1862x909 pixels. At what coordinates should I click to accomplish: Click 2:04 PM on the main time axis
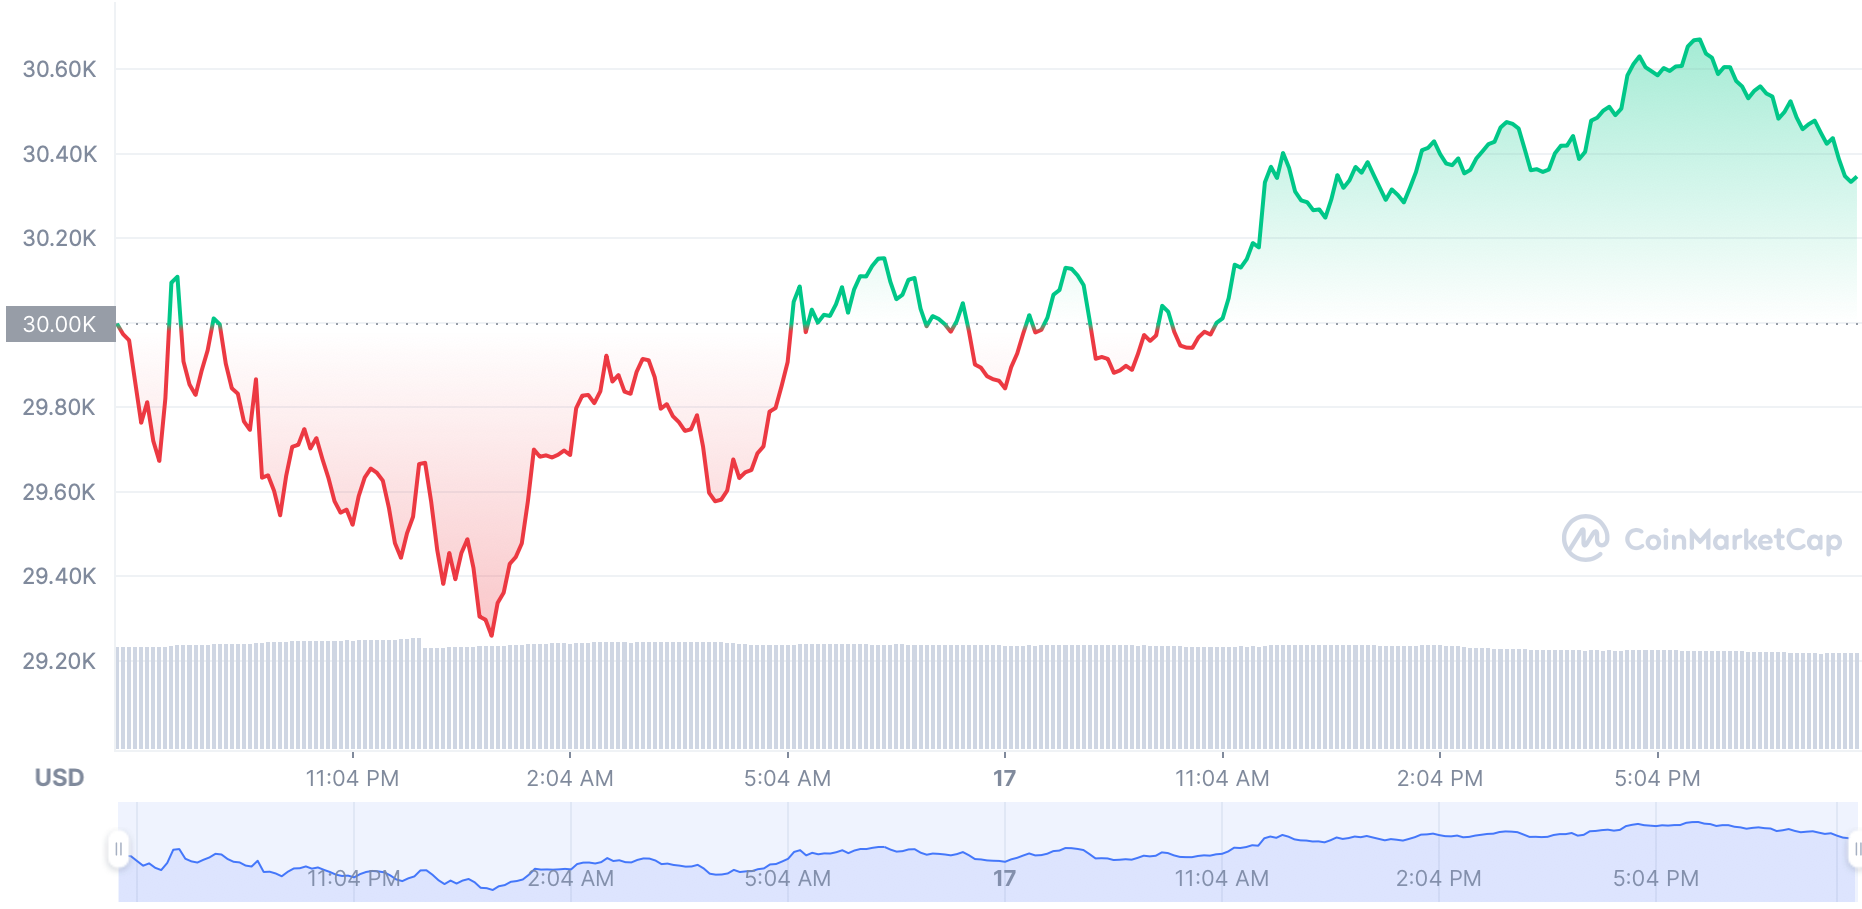(x=1439, y=778)
